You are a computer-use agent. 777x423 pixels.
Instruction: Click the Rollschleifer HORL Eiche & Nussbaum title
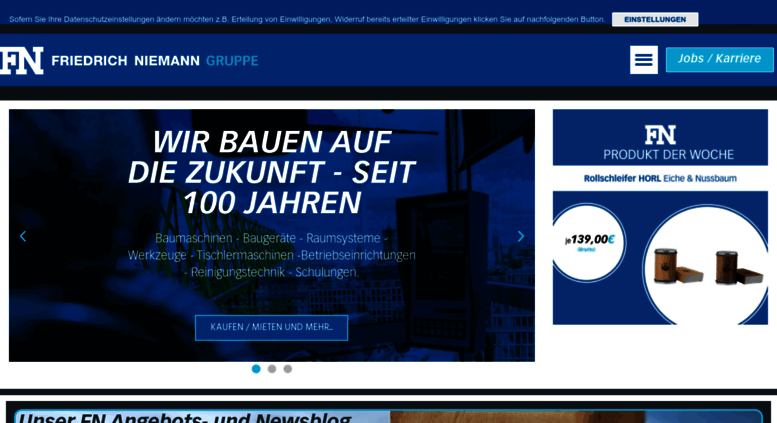[660, 178]
